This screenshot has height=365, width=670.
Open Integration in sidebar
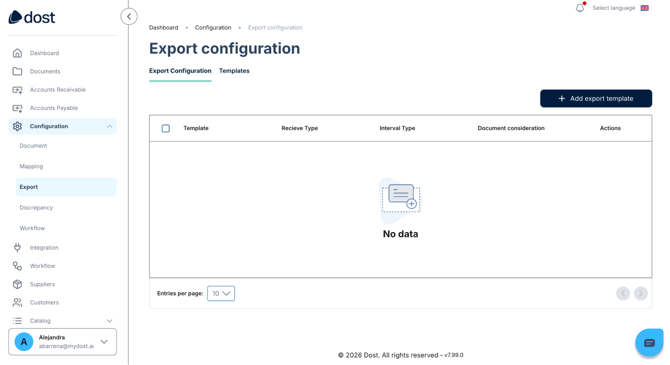click(x=44, y=247)
